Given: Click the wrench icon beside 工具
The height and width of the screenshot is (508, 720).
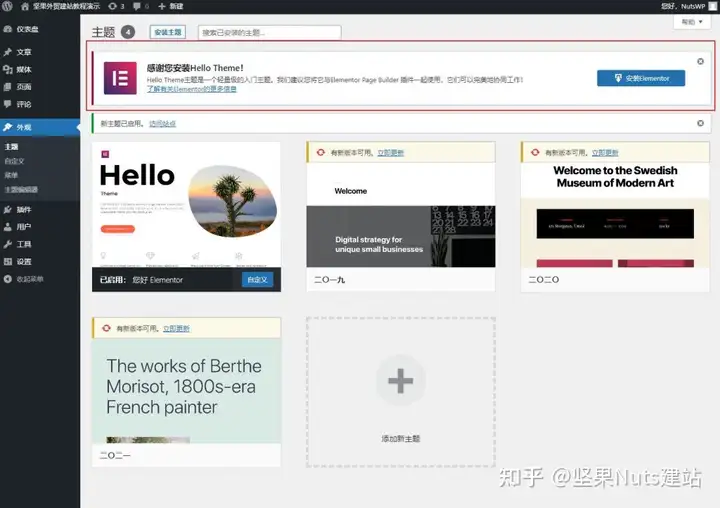Looking at the screenshot, I should (x=7, y=244).
